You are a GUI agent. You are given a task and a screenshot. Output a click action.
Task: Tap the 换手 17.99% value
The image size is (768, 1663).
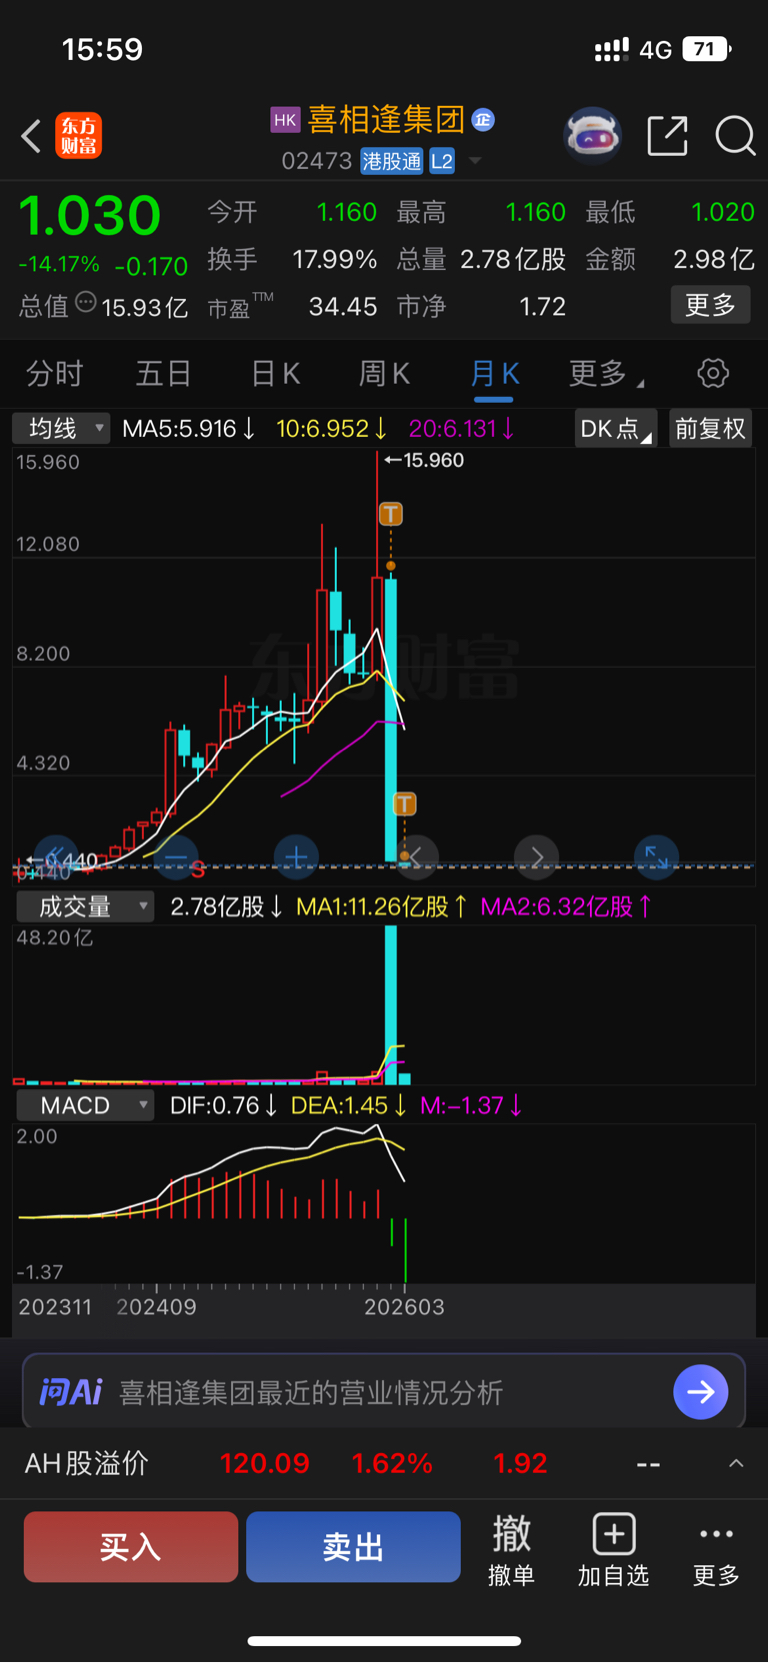(335, 260)
